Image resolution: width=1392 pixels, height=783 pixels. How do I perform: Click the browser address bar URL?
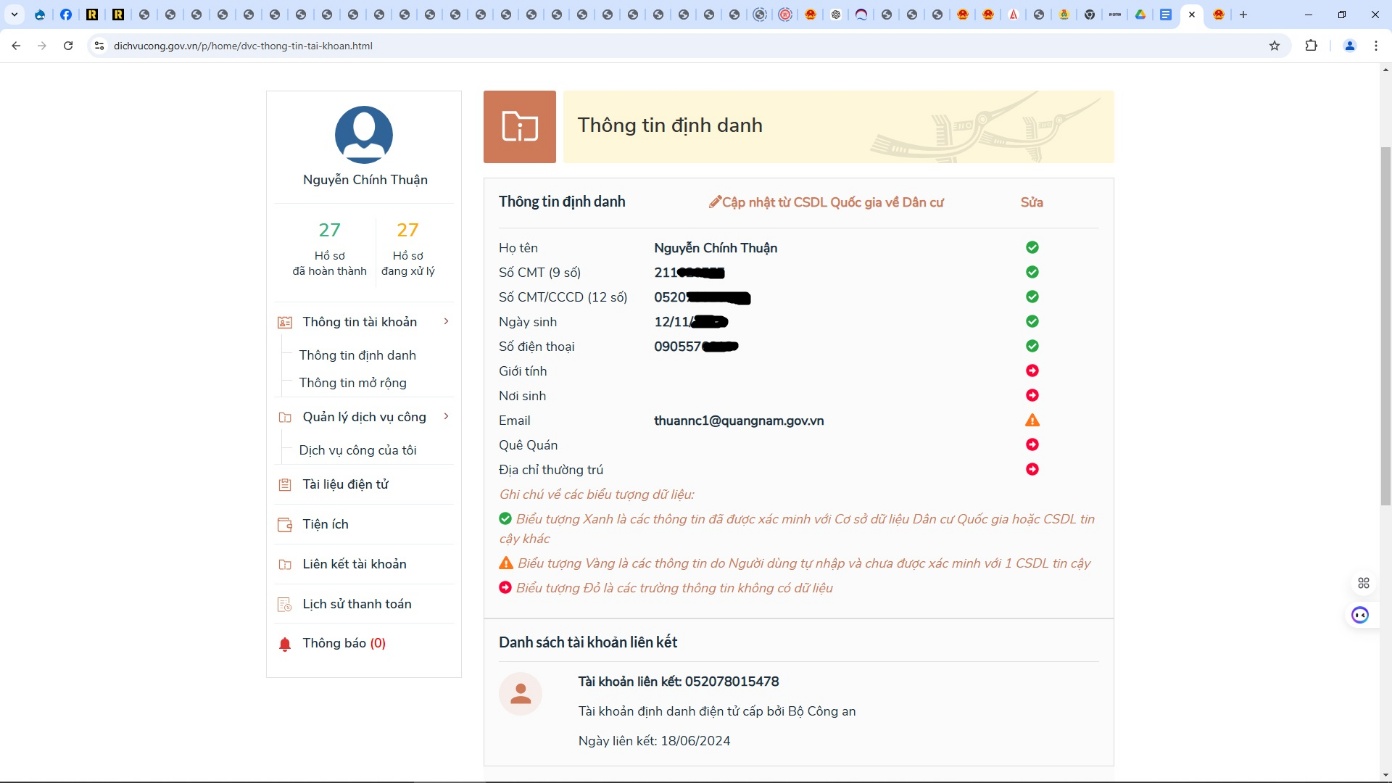(x=243, y=46)
